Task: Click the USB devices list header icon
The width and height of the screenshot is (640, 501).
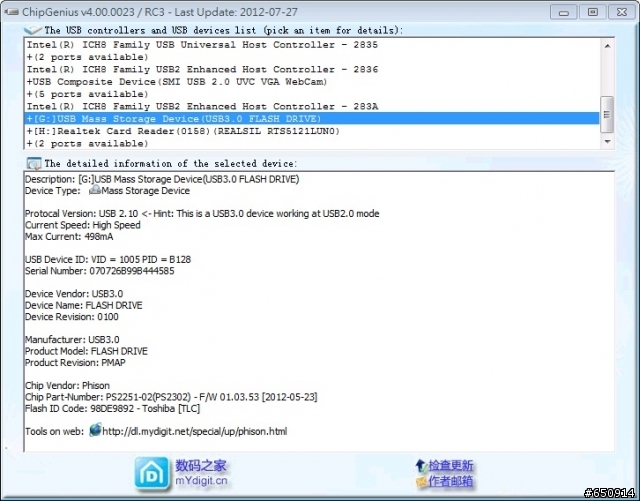Action: (x=33, y=30)
